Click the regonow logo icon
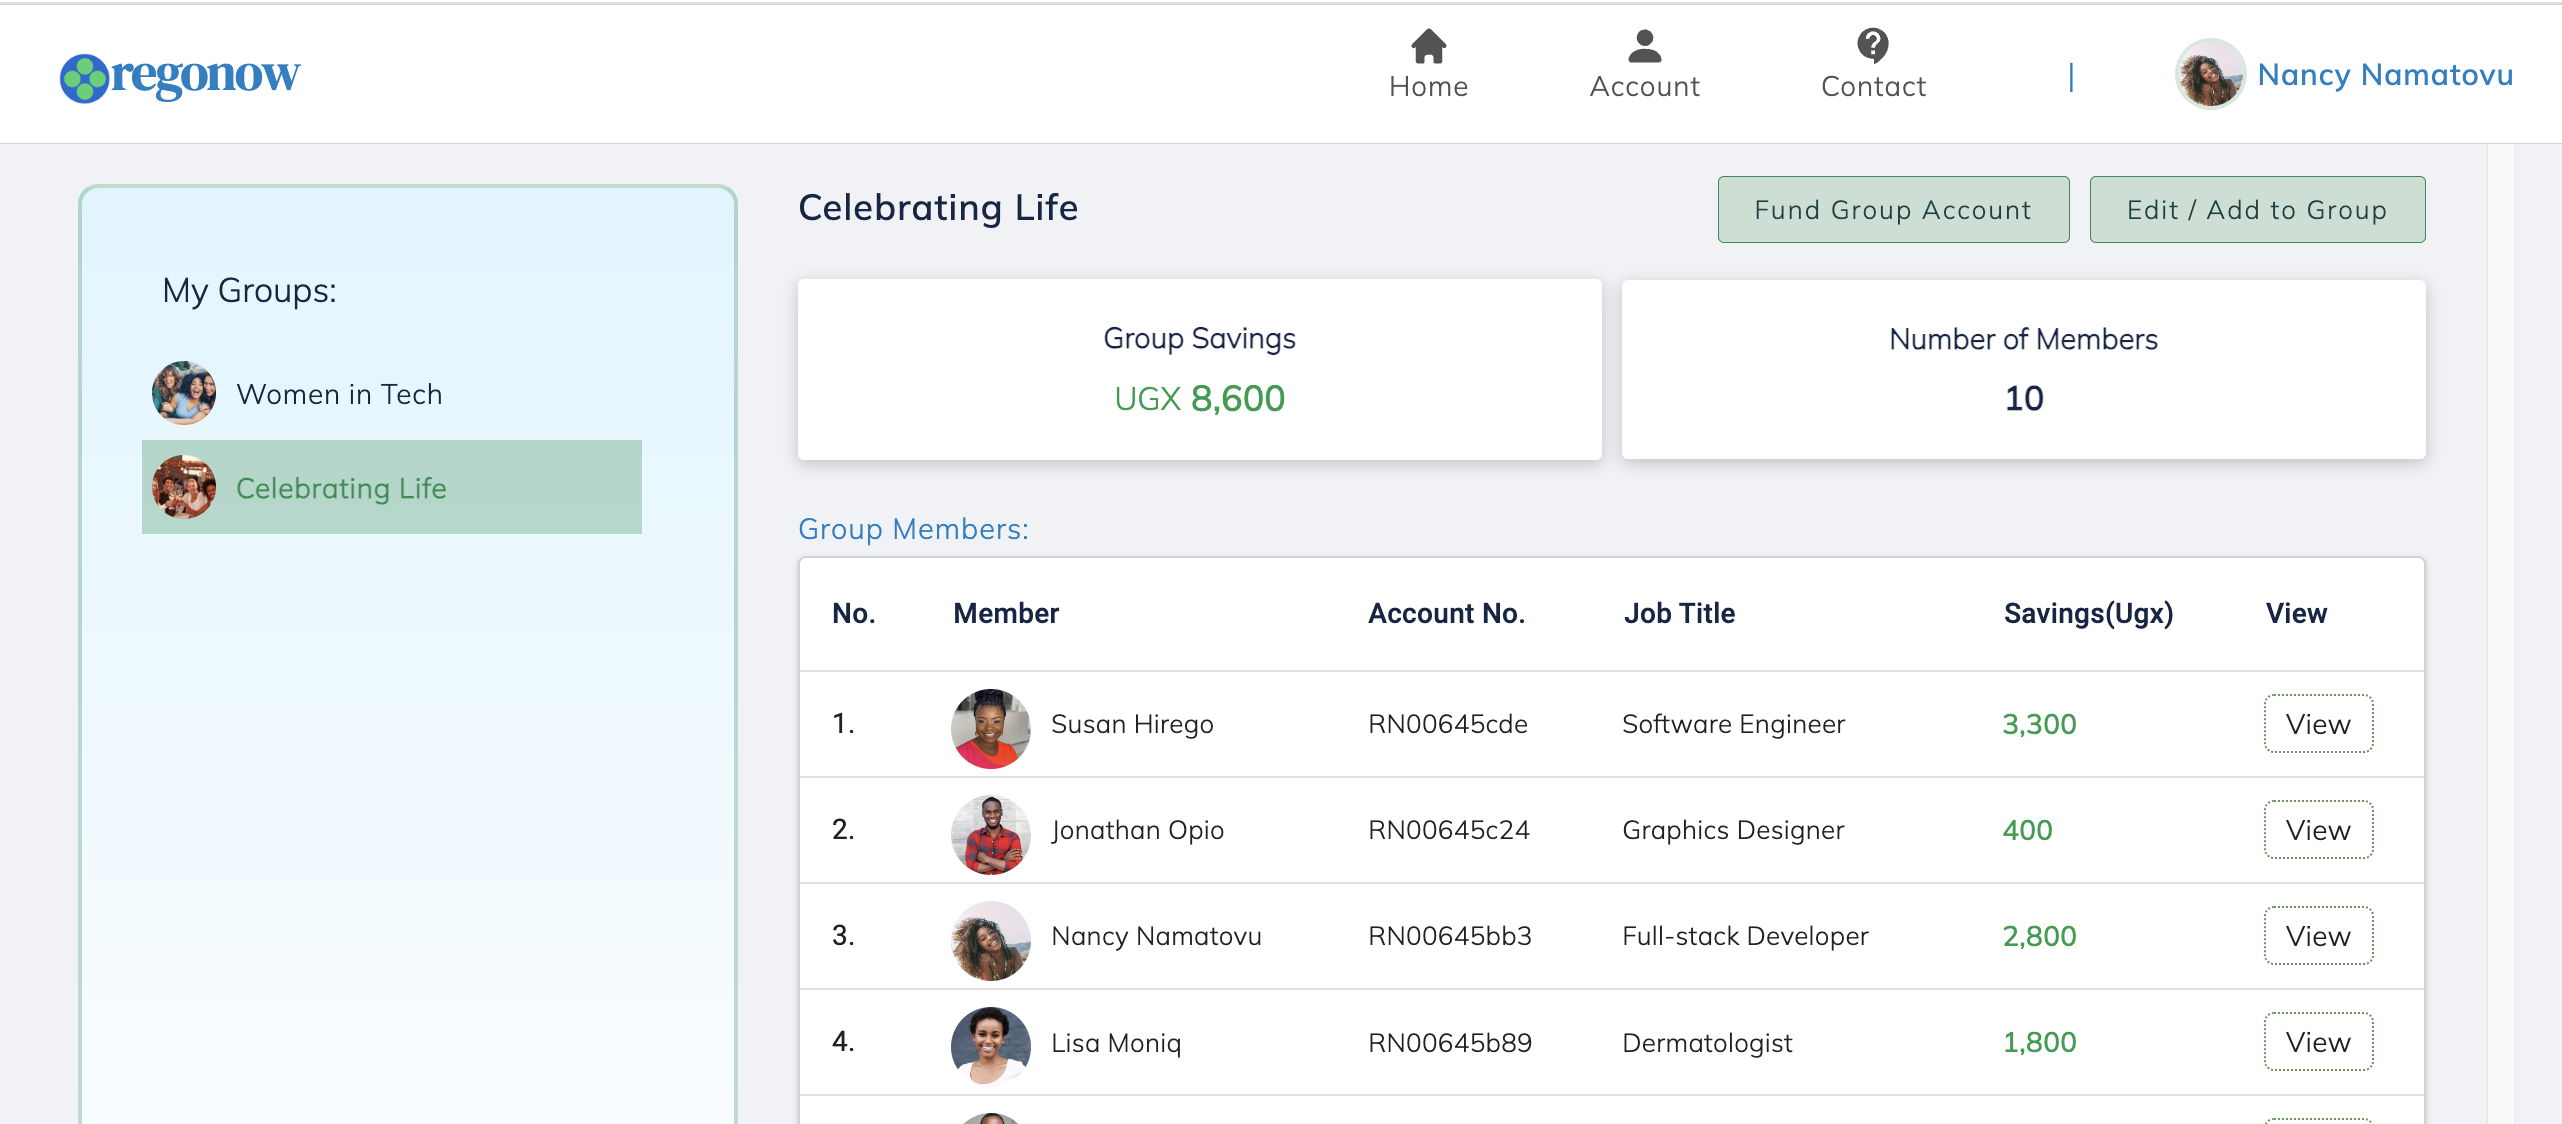 [x=84, y=78]
